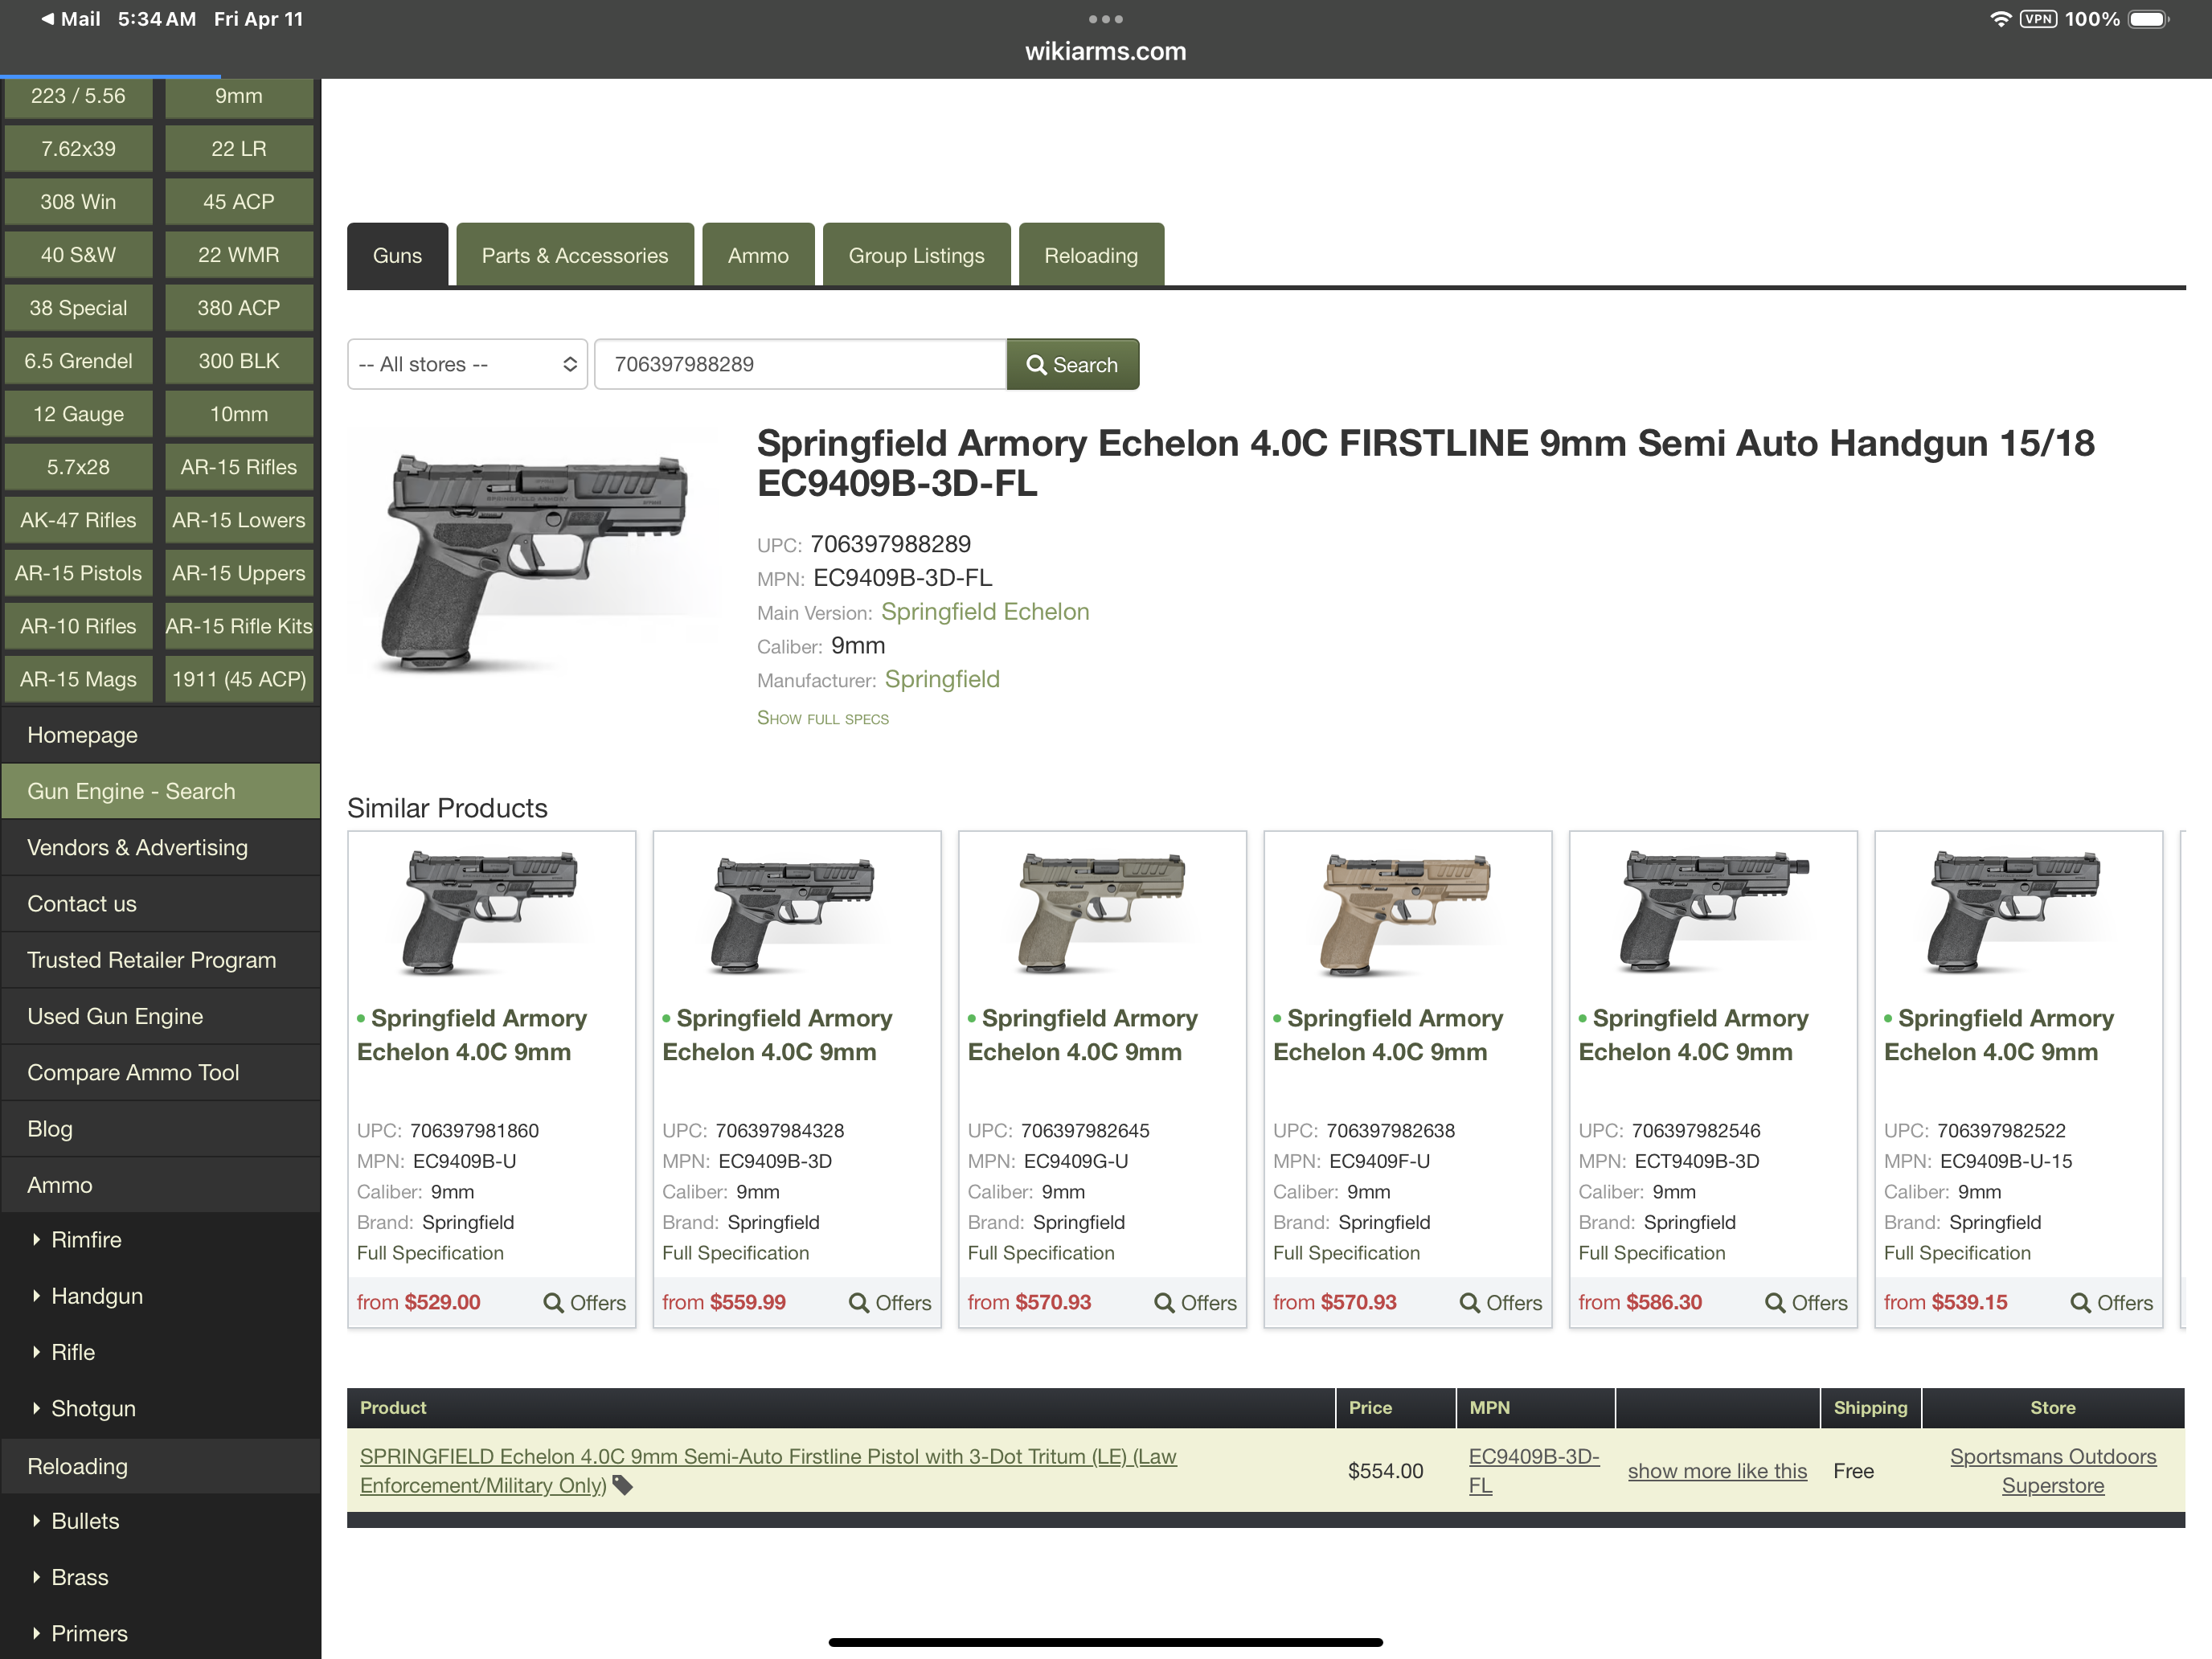The height and width of the screenshot is (1659, 2212).
Task: Open Used Gun Engine
Action: point(160,1016)
